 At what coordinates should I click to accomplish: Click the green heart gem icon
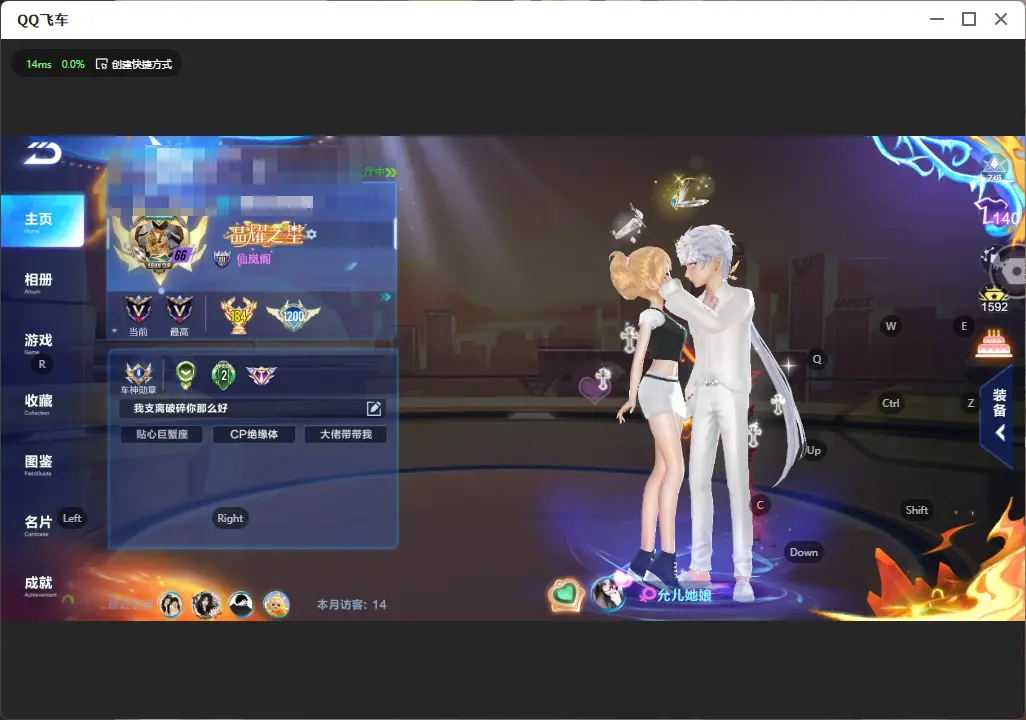566,594
